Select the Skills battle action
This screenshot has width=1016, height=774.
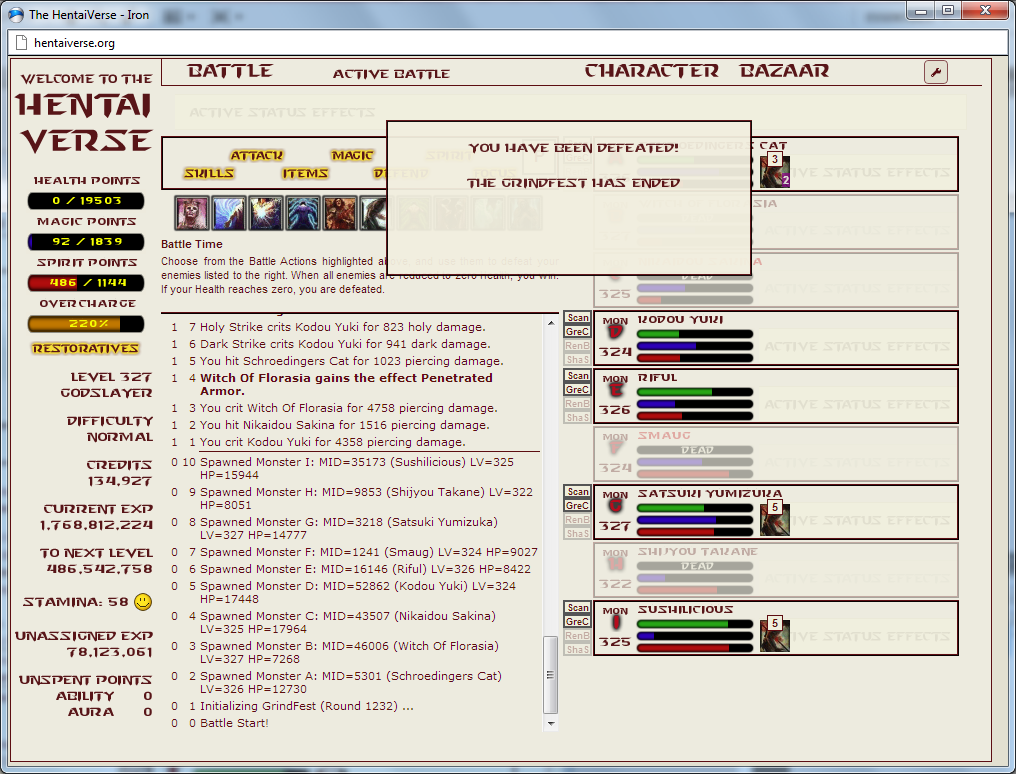pos(209,174)
